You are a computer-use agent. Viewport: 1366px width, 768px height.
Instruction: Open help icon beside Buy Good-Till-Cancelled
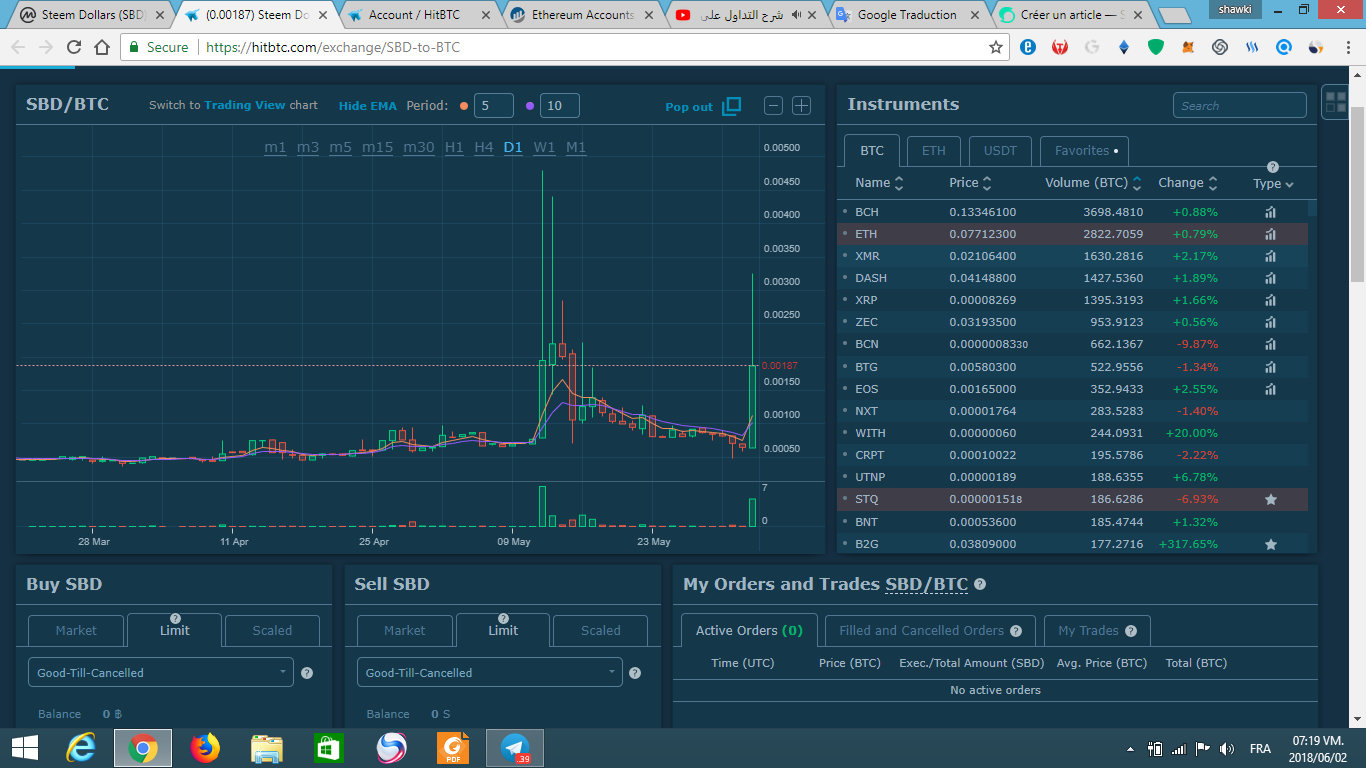[x=307, y=673]
